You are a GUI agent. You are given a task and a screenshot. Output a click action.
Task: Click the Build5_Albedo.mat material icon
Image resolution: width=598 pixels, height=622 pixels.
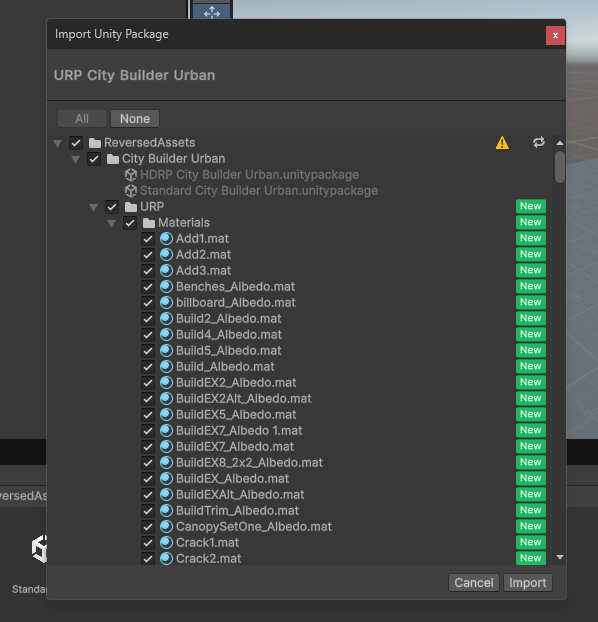[x=166, y=351]
